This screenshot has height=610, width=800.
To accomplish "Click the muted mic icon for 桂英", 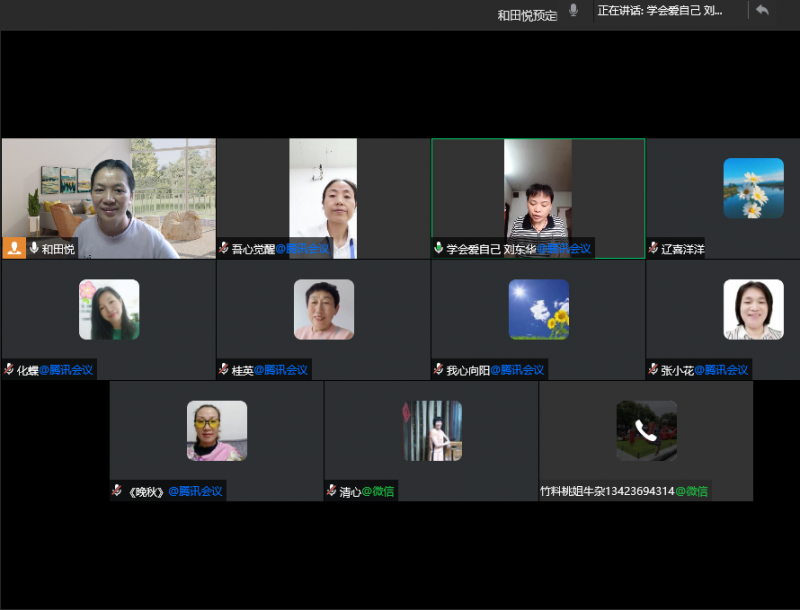I will tap(224, 369).
